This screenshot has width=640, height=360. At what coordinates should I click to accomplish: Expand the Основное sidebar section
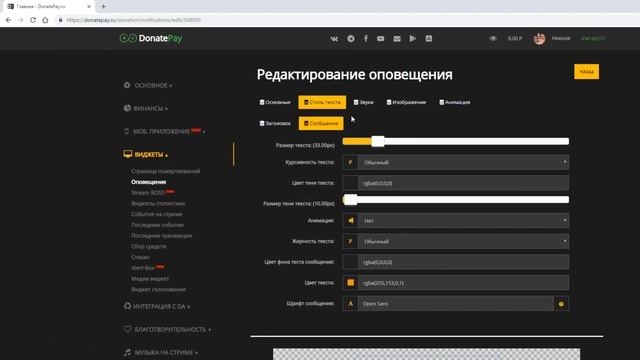[x=148, y=85]
